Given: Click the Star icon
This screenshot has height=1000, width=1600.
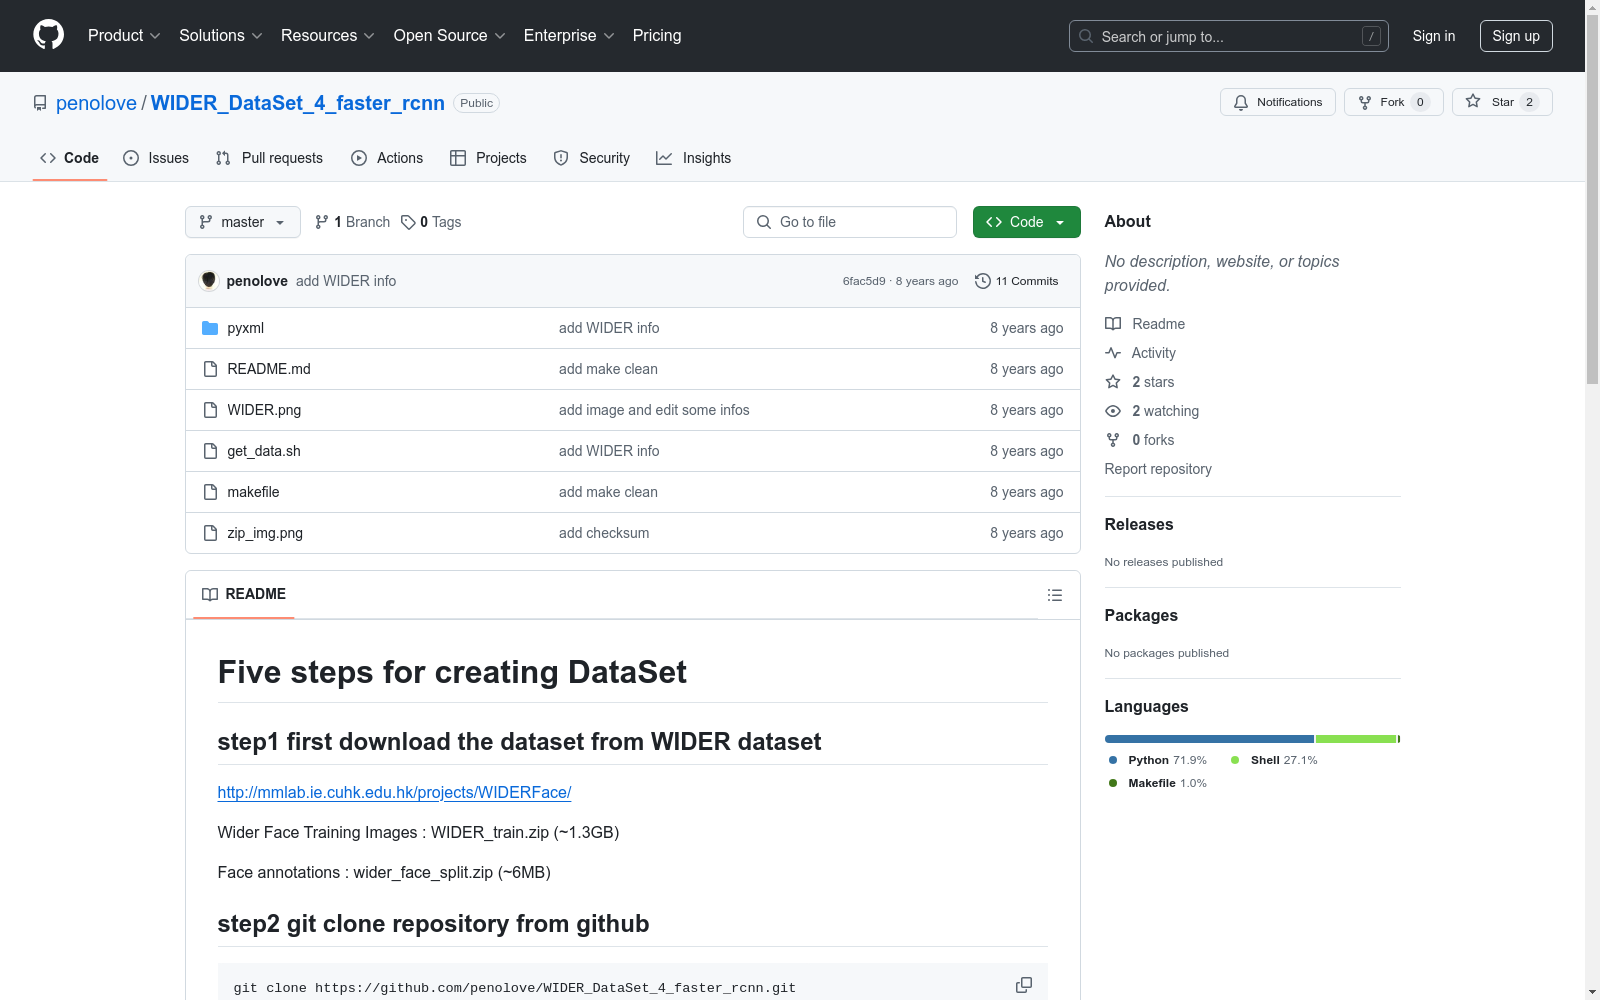Looking at the screenshot, I should tap(1473, 101).
